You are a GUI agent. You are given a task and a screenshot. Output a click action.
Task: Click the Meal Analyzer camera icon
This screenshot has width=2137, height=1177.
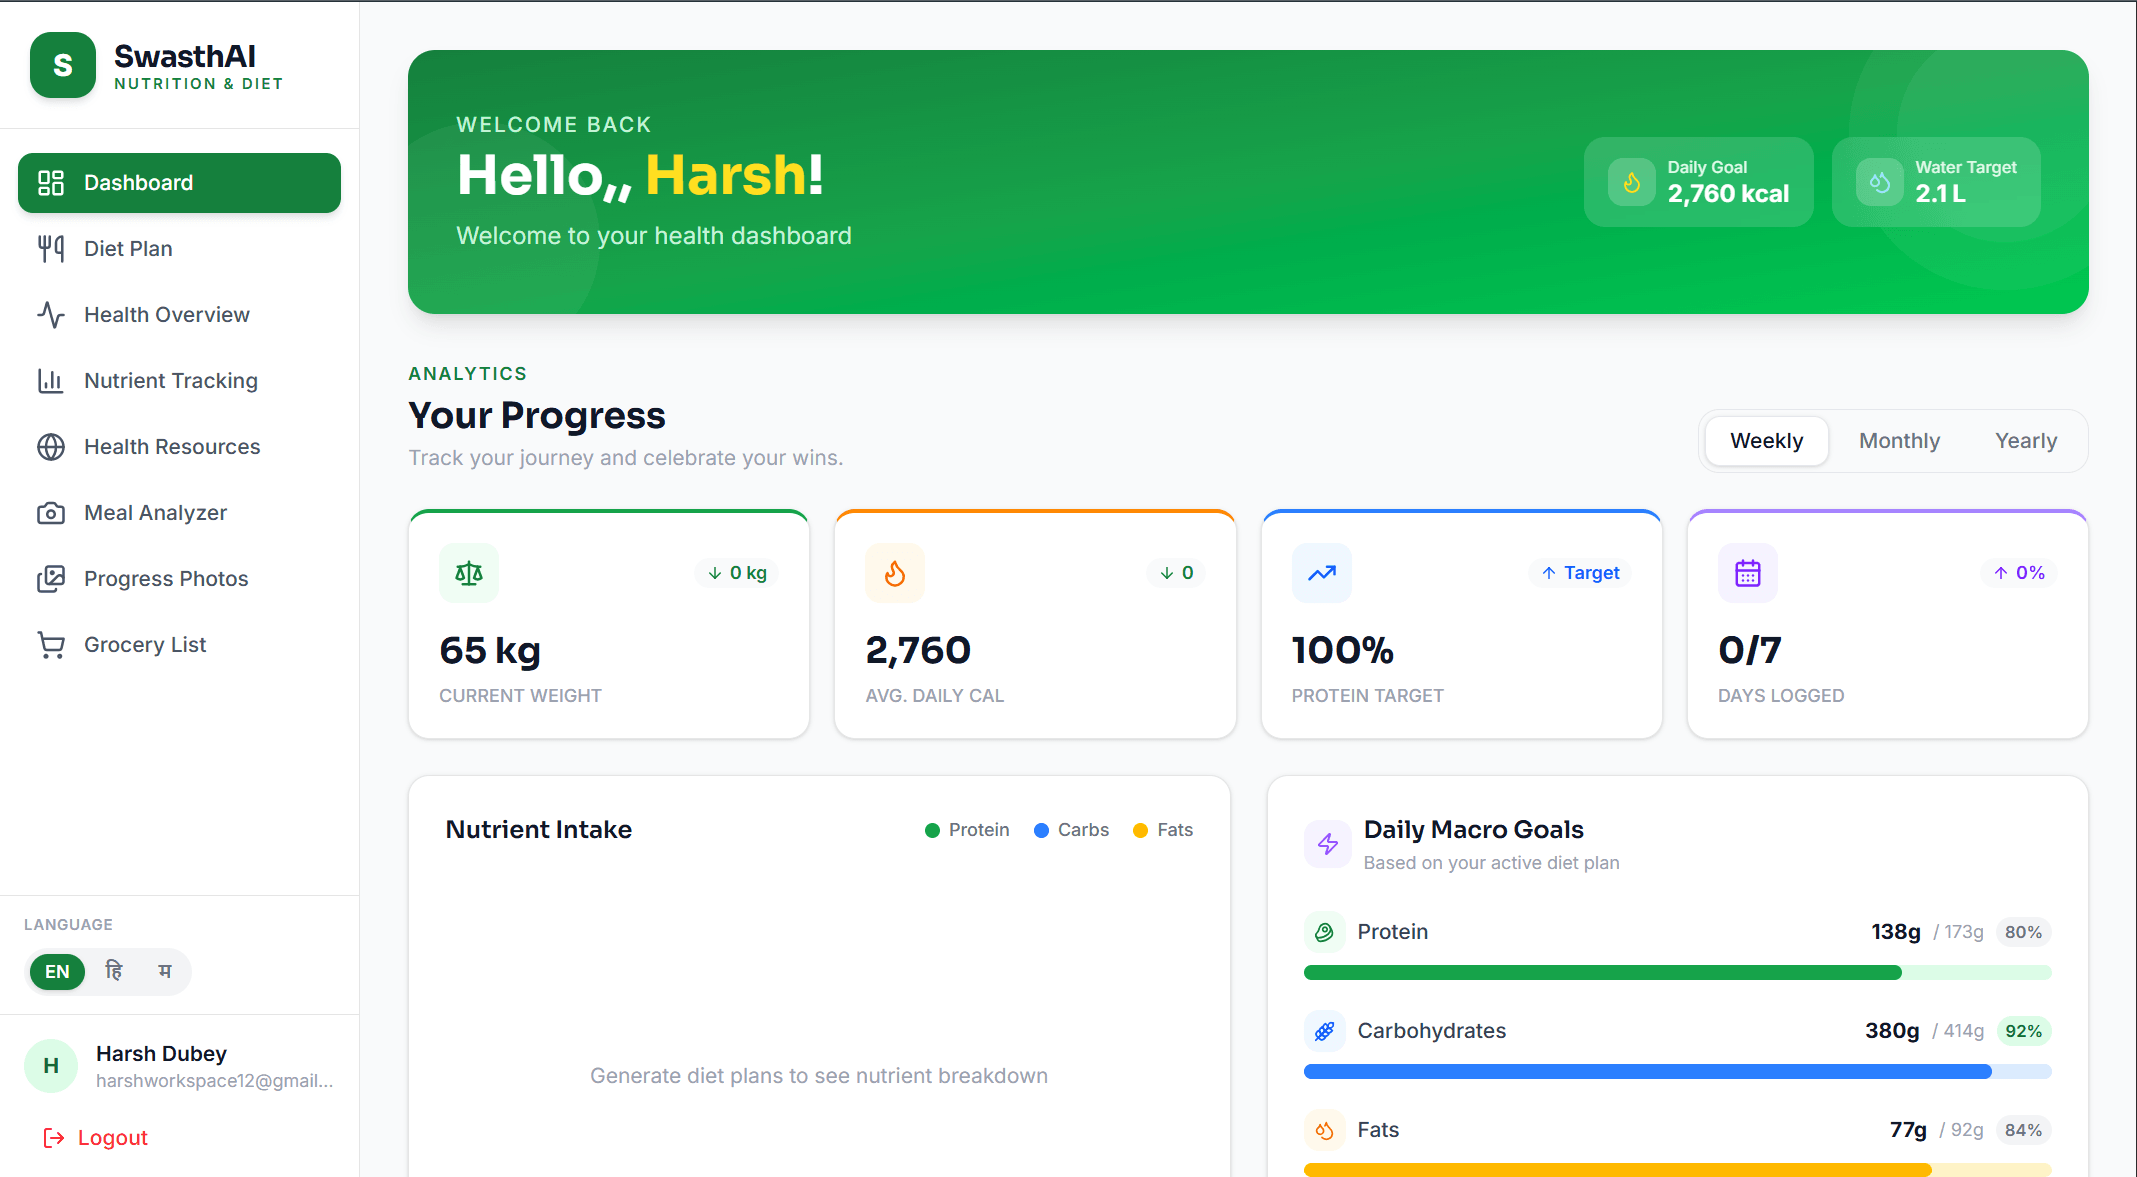[x=51, y=513]
